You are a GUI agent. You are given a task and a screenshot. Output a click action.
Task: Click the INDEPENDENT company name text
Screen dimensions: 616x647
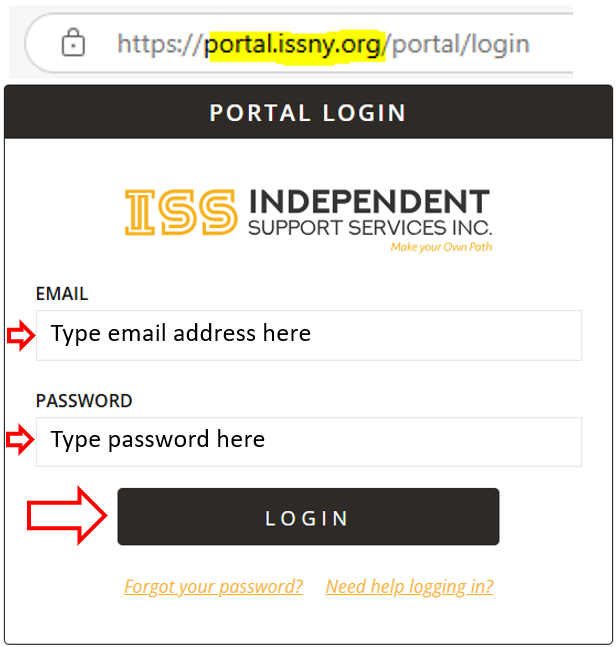[370, 201]
